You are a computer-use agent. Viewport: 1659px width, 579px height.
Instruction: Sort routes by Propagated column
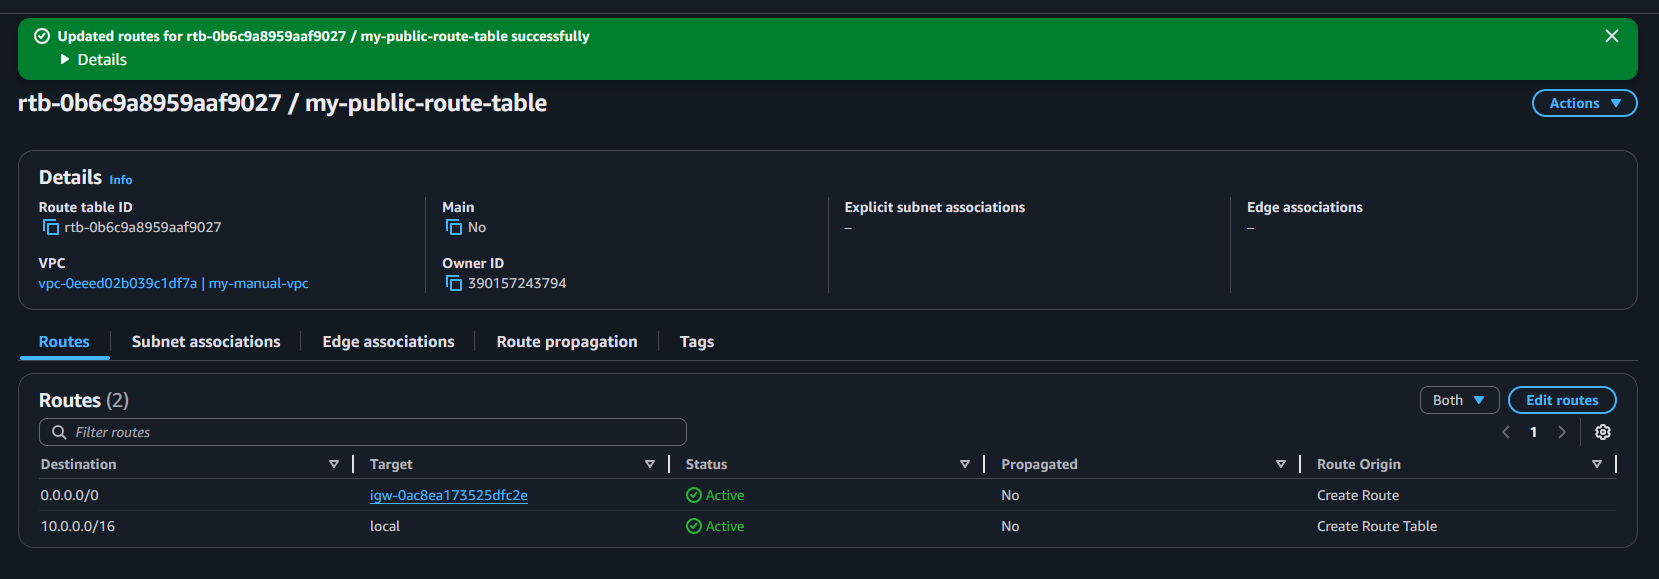pyautogui.click(x=1281, y=464)
